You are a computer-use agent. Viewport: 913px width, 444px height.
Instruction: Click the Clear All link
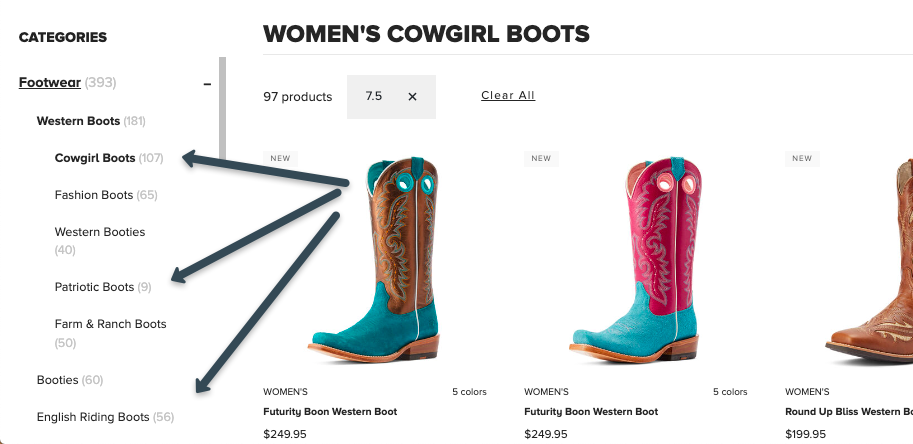tap(508, 96)
